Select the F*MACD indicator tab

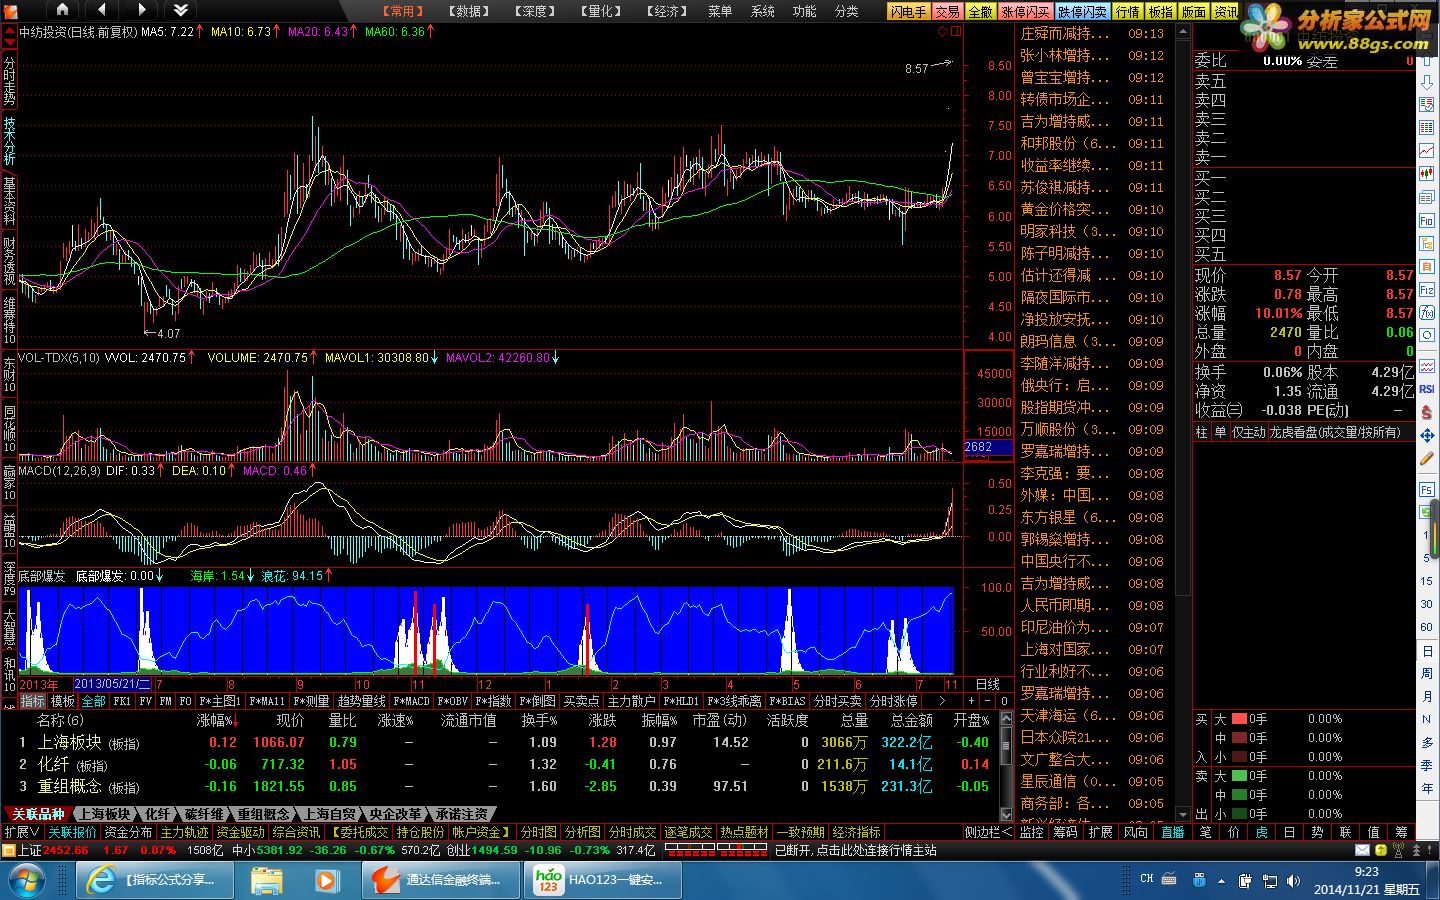pos(411,701)
